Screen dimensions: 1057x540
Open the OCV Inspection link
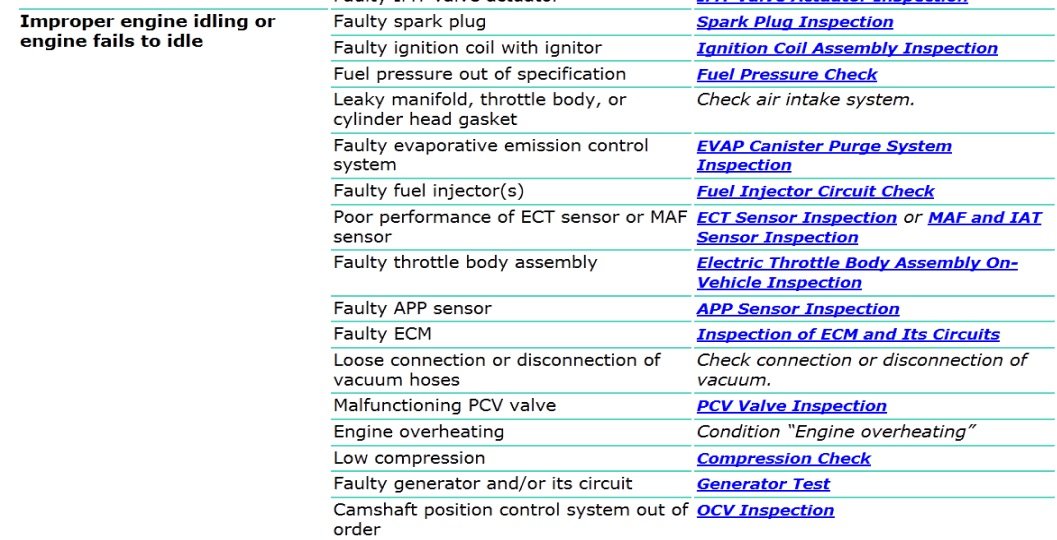click(x=765, y=510)
